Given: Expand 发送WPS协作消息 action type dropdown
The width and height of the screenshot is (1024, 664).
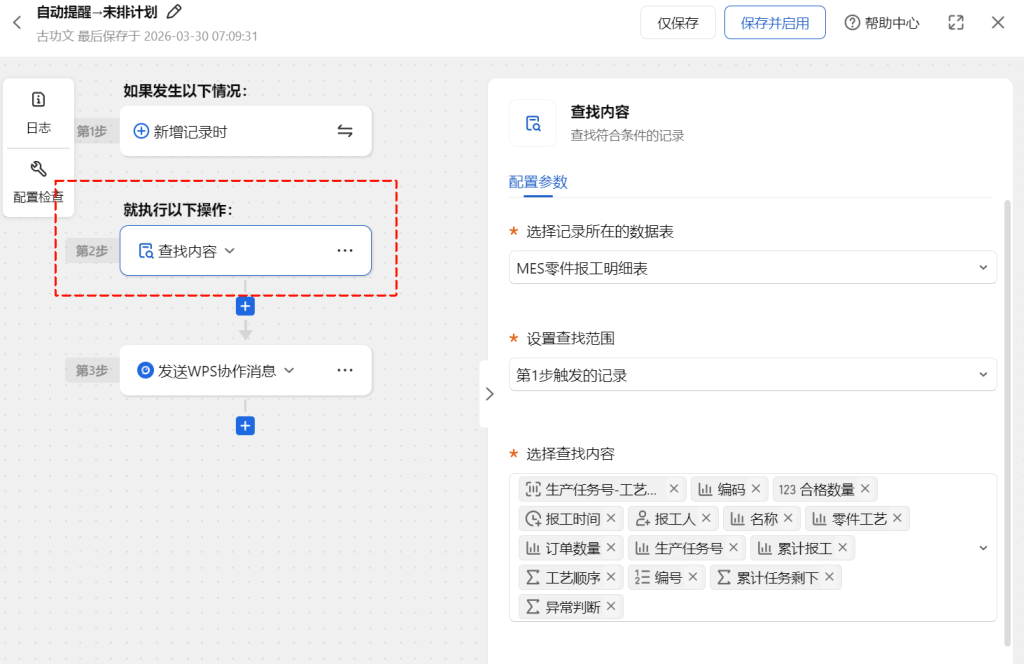Looking at the screenshot, I should click(289, 371).
